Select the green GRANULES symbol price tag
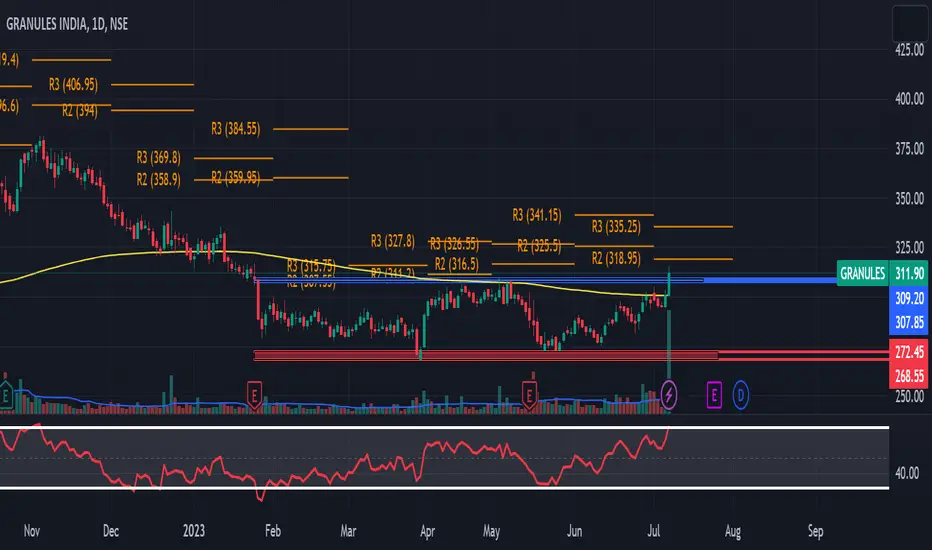 (x=862, y=273)
